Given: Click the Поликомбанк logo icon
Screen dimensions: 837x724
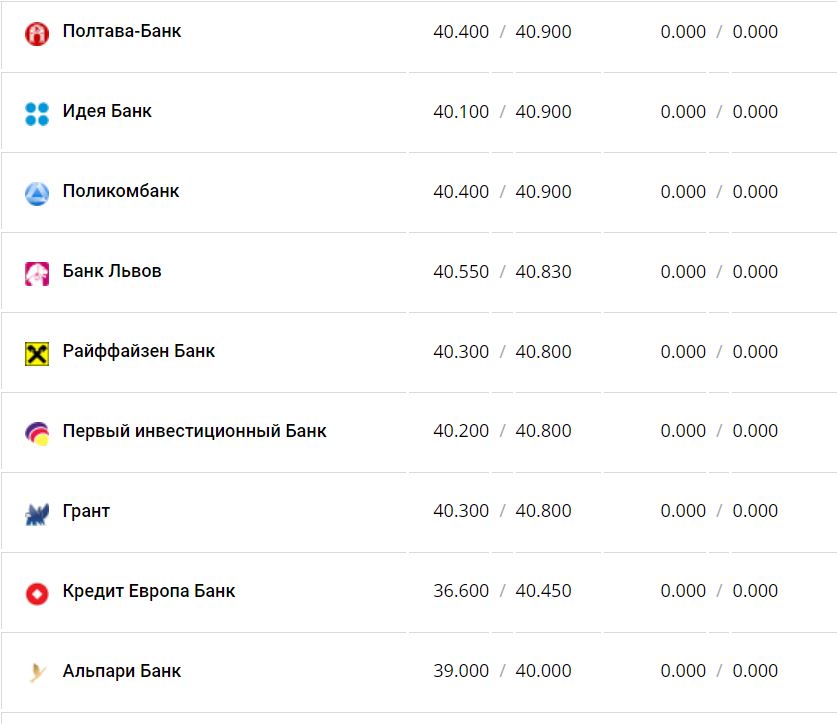Looking at the screenshot, I should pyautogui.click(x=37, y=193).
